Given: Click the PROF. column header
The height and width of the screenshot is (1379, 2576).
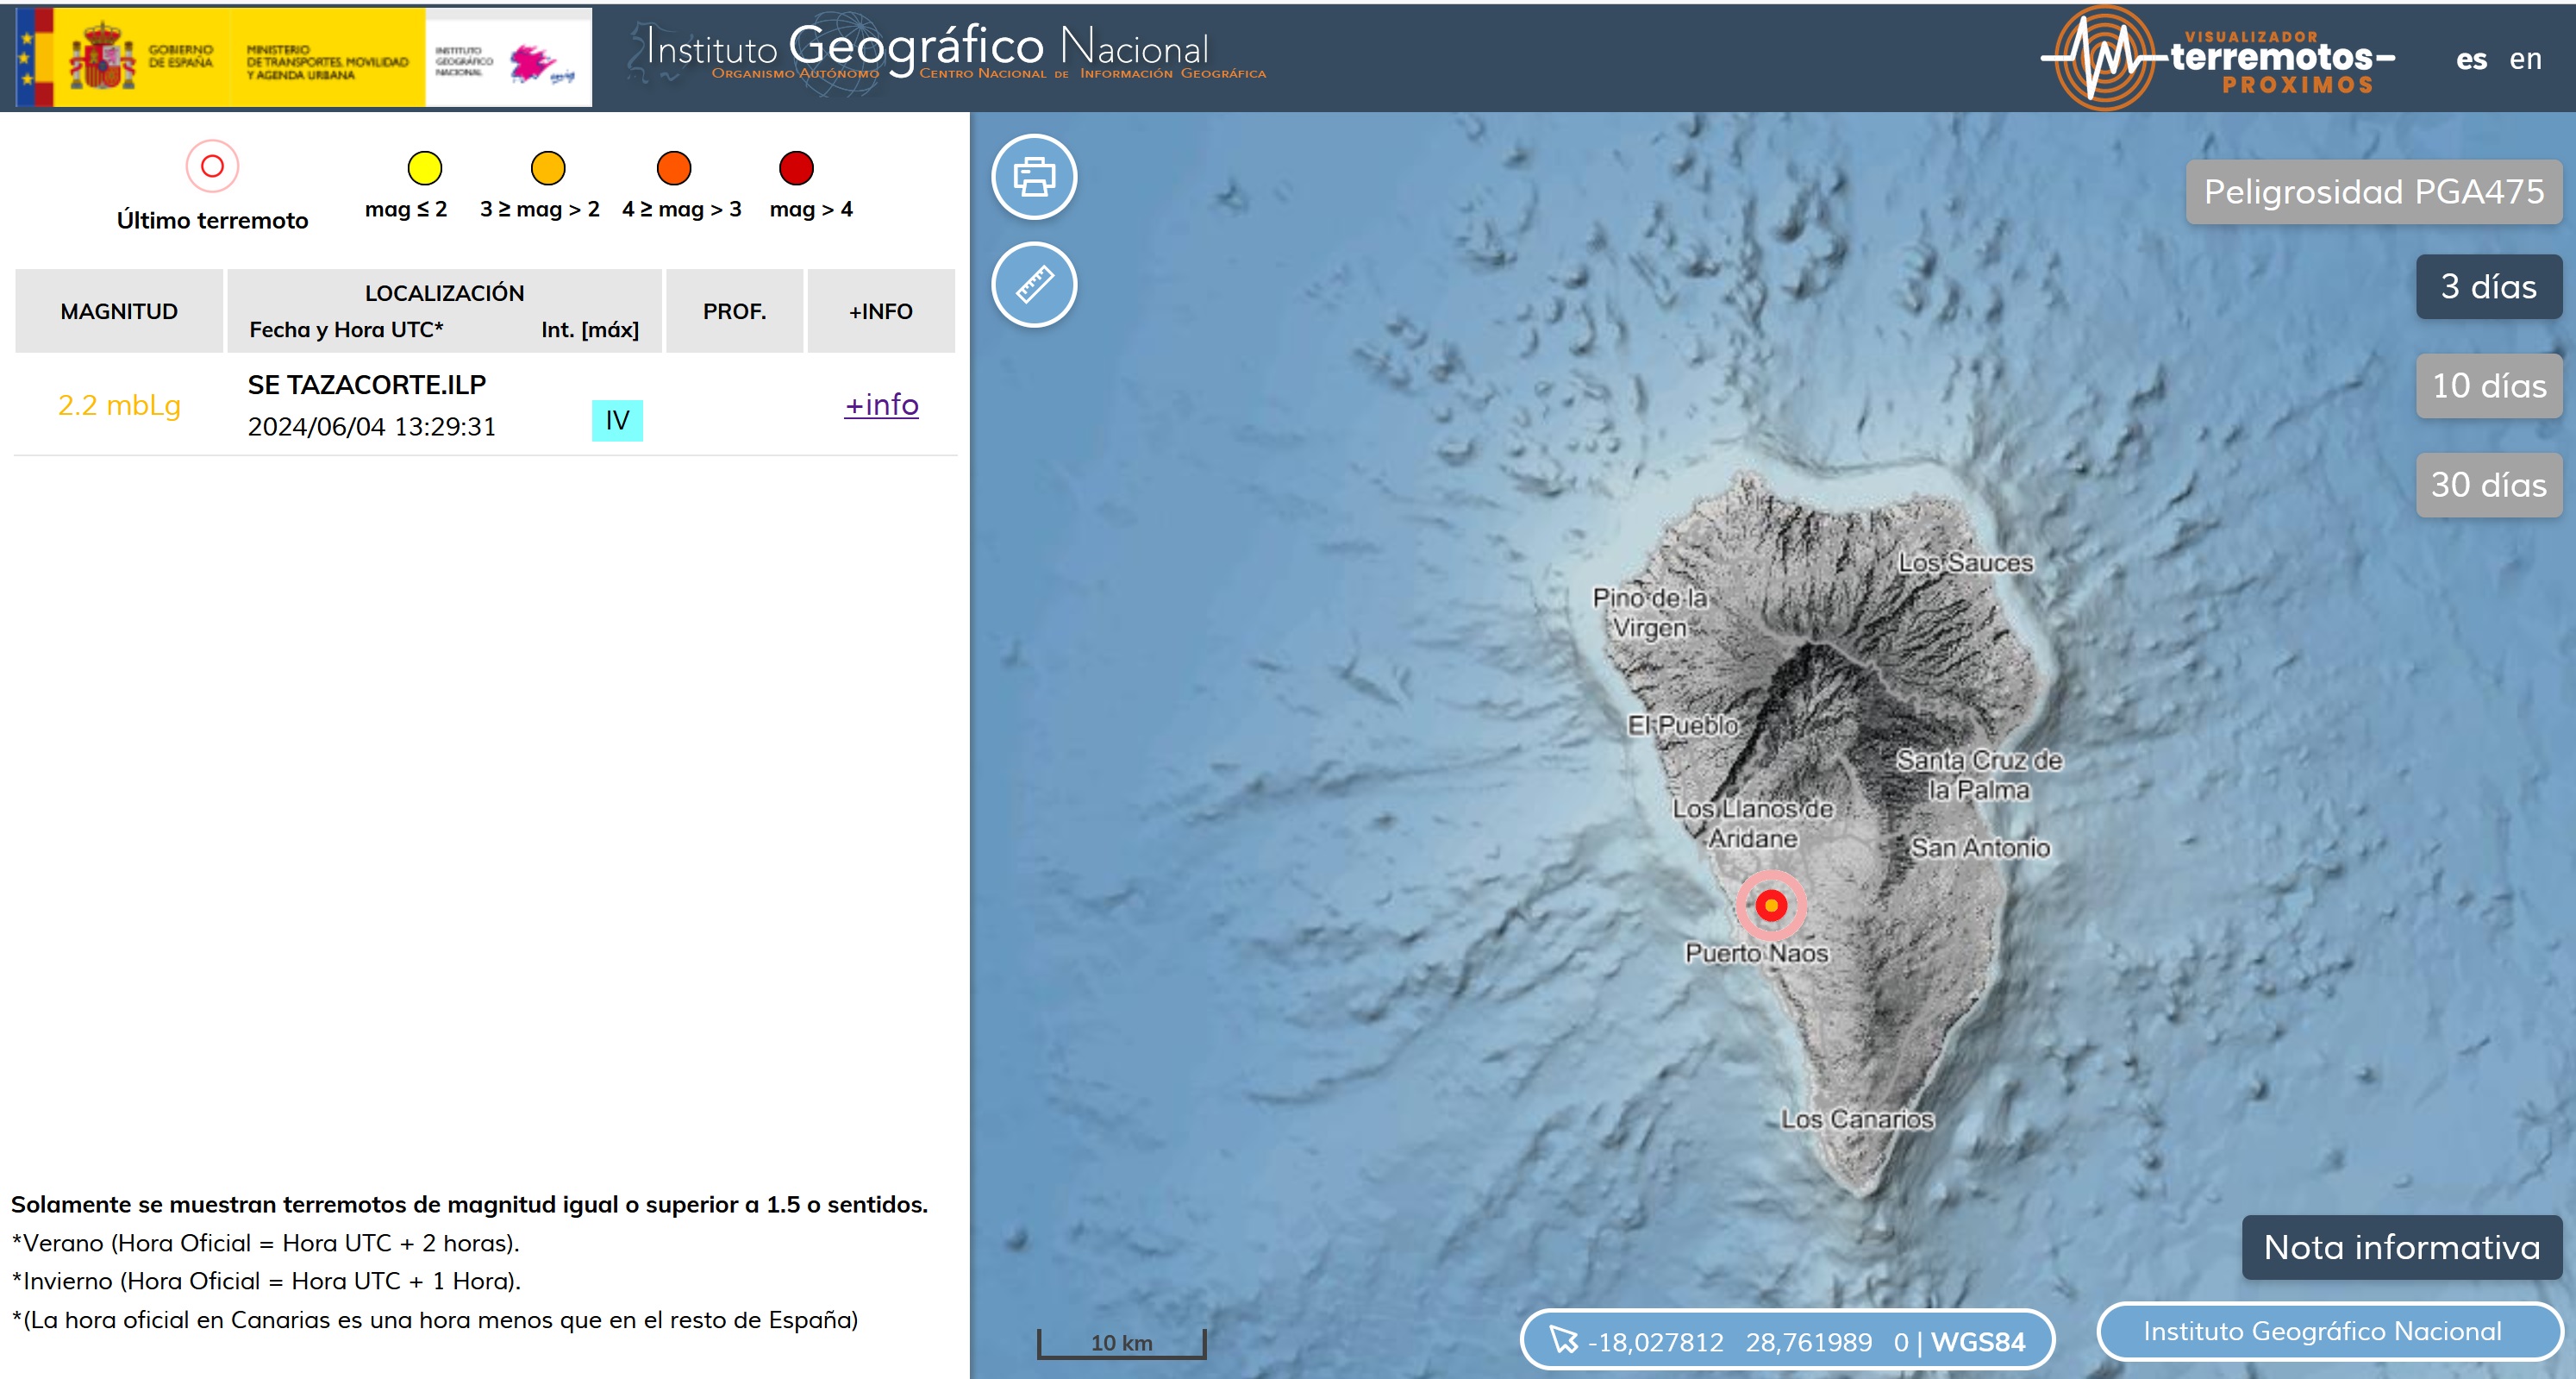Looking at the screenshot, I should click(734, 311).
